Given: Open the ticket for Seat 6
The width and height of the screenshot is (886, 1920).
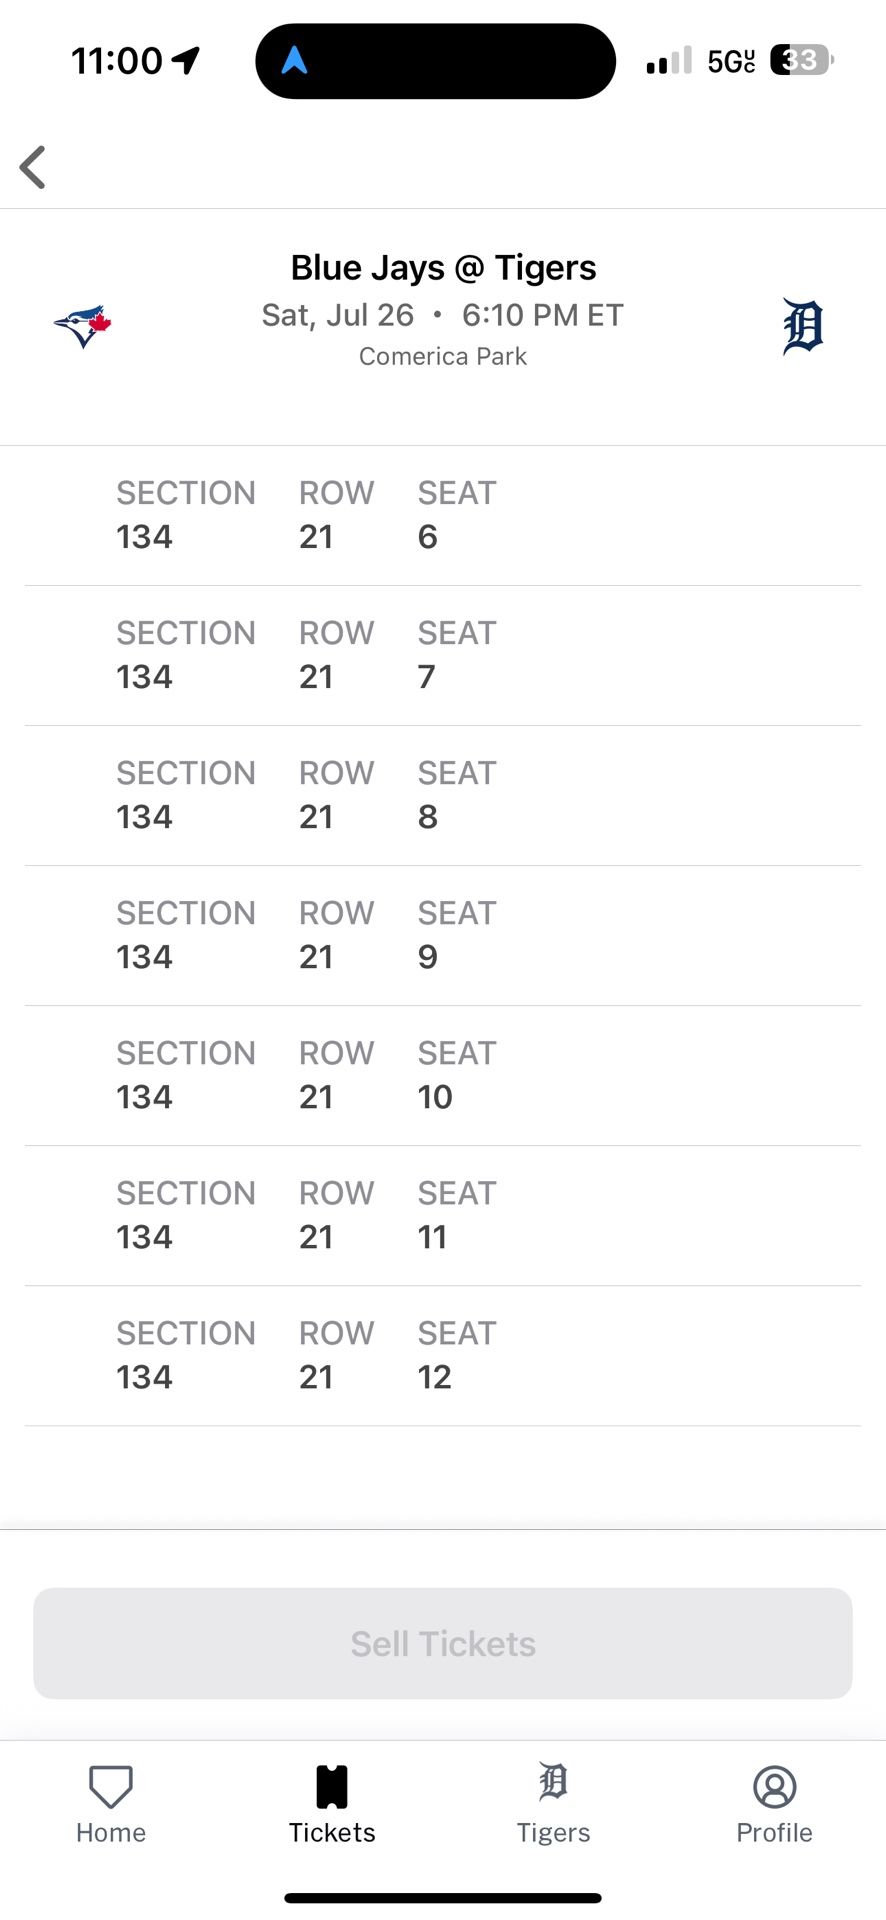Looking at the screenshot, I should pyautogui.click(x=443, y=515).
